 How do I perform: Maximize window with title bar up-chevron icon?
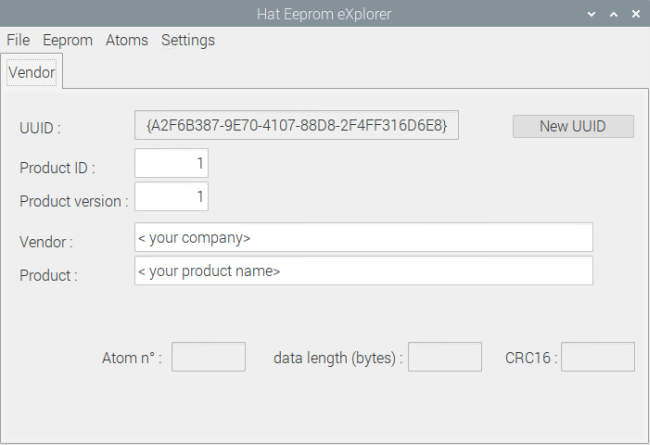[x=614, y=15]
